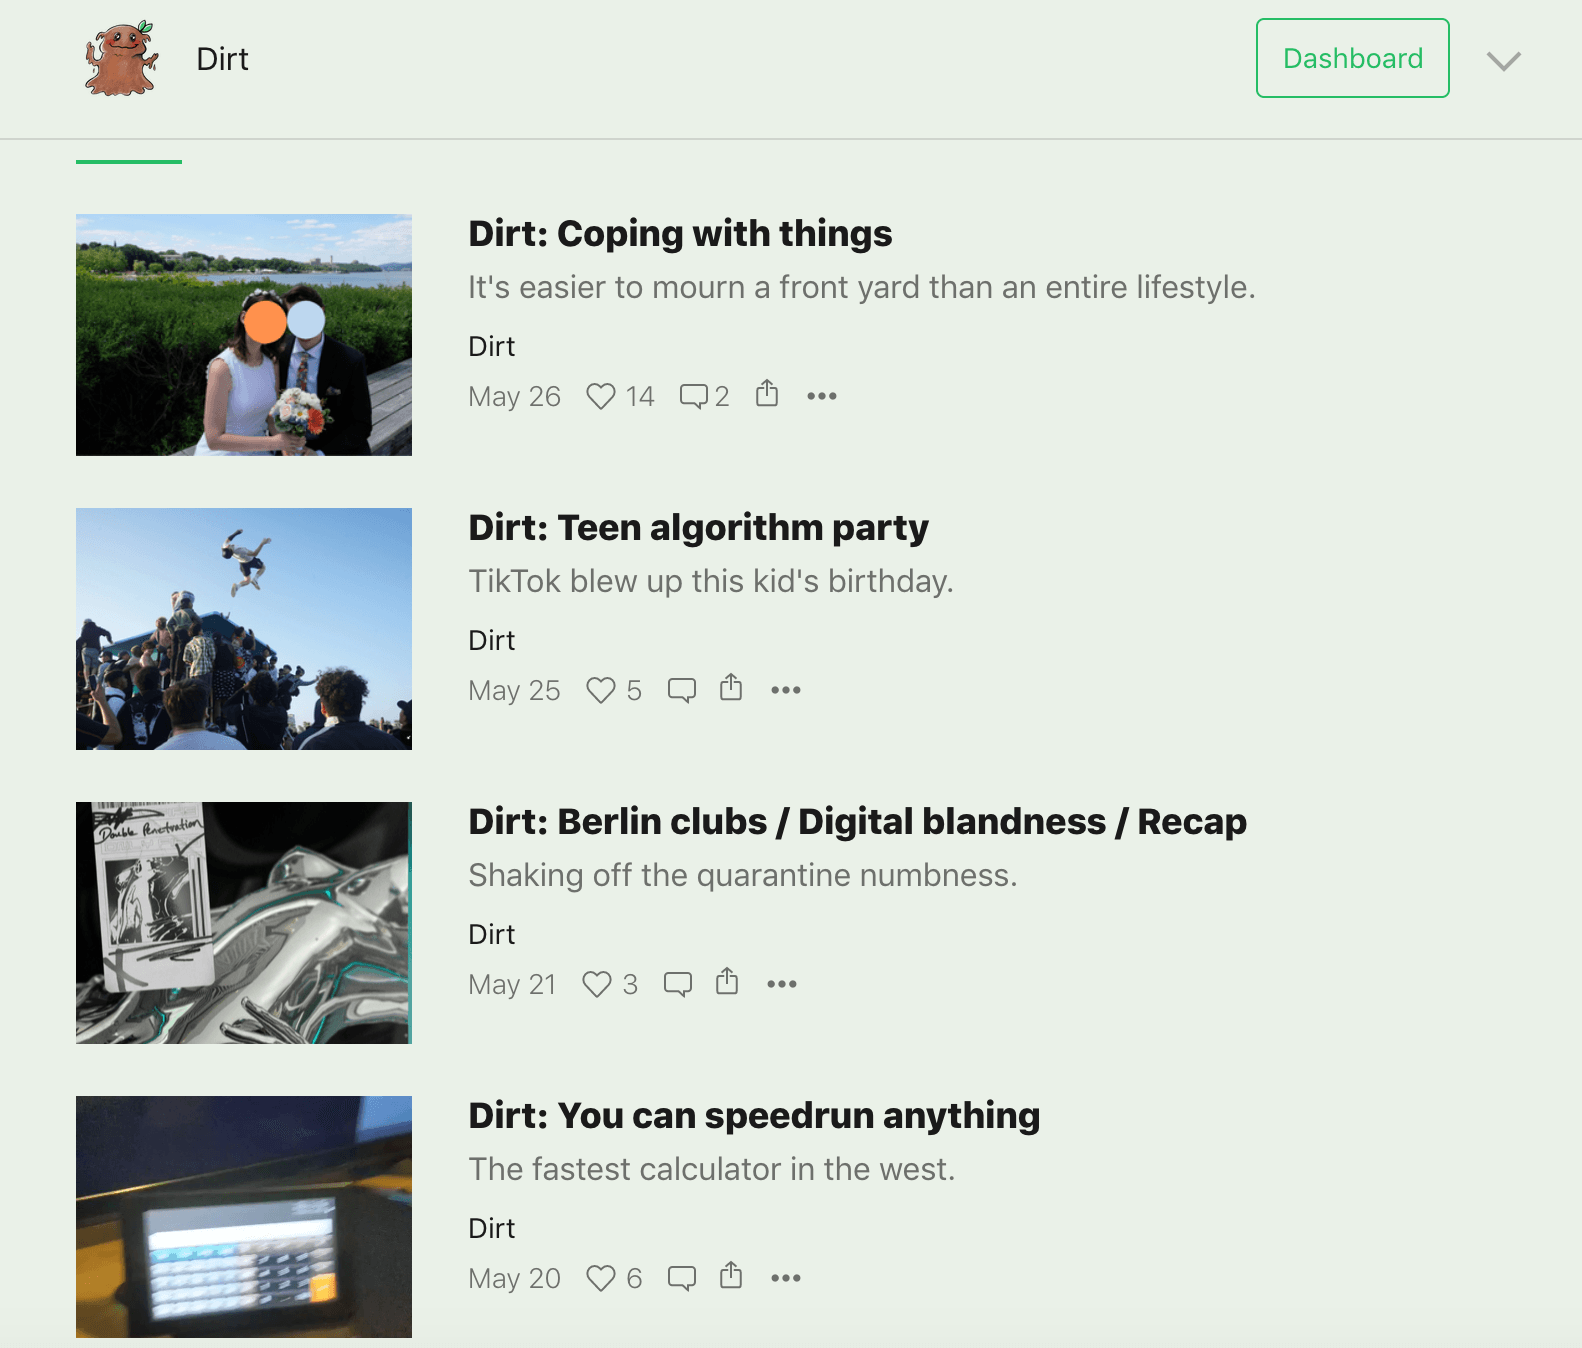Open the article Dirt: You can speedrun anything
Screen dimensions: 1582x1348
click(754, 1116)
